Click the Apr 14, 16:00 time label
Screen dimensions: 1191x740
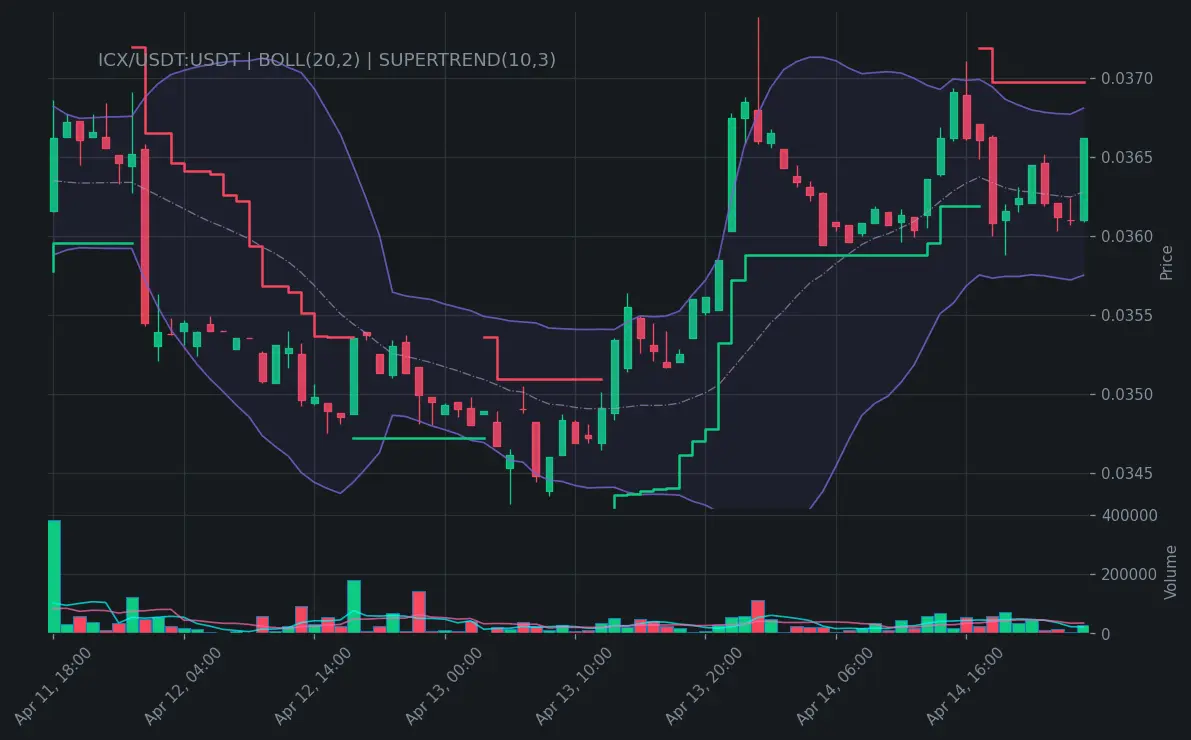[x=965, y=687]
